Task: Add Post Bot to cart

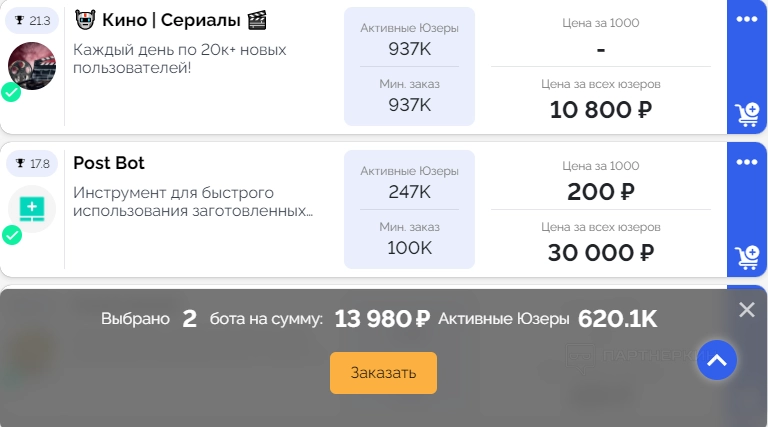Action: [x=747, y=257]
